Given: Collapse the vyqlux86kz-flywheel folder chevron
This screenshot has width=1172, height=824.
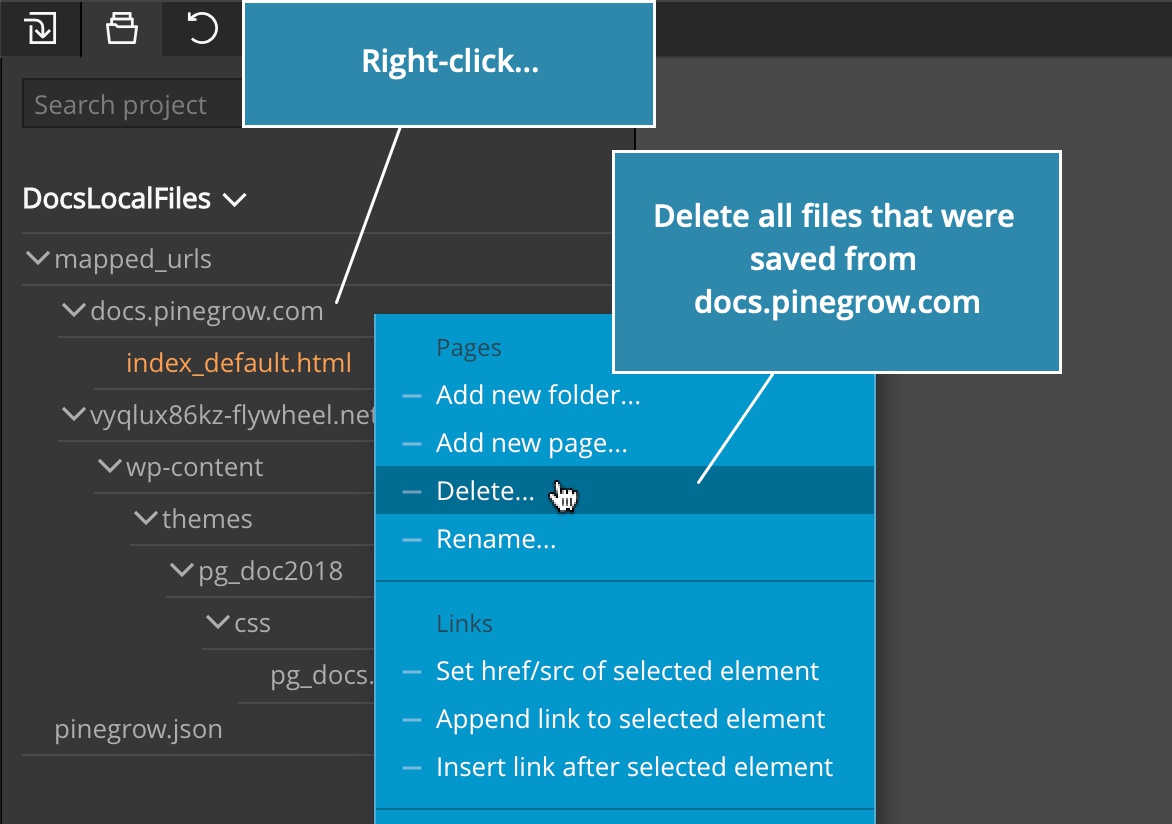Looking at the screenshot, I should coord(73,413).
